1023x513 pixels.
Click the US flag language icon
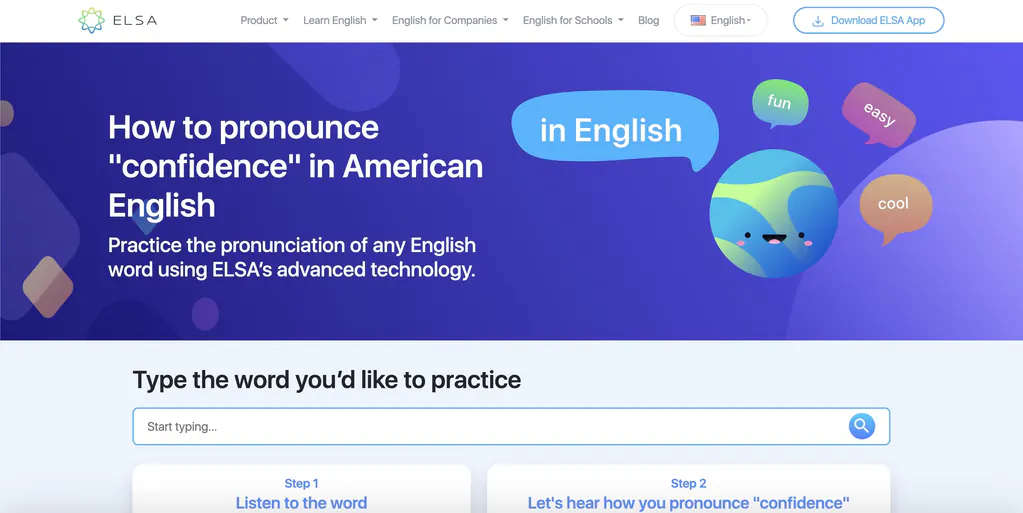click(698, 20)
